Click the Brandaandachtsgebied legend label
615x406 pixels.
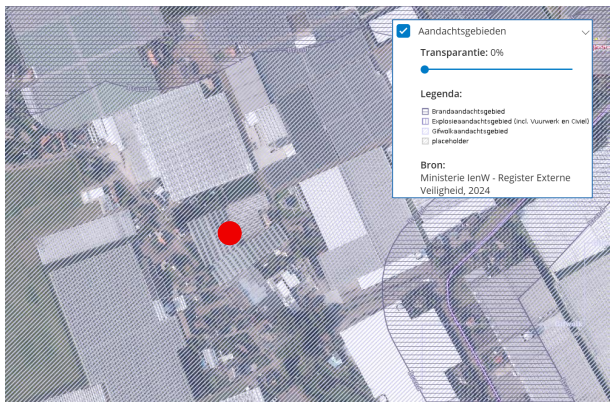[468, 111]
